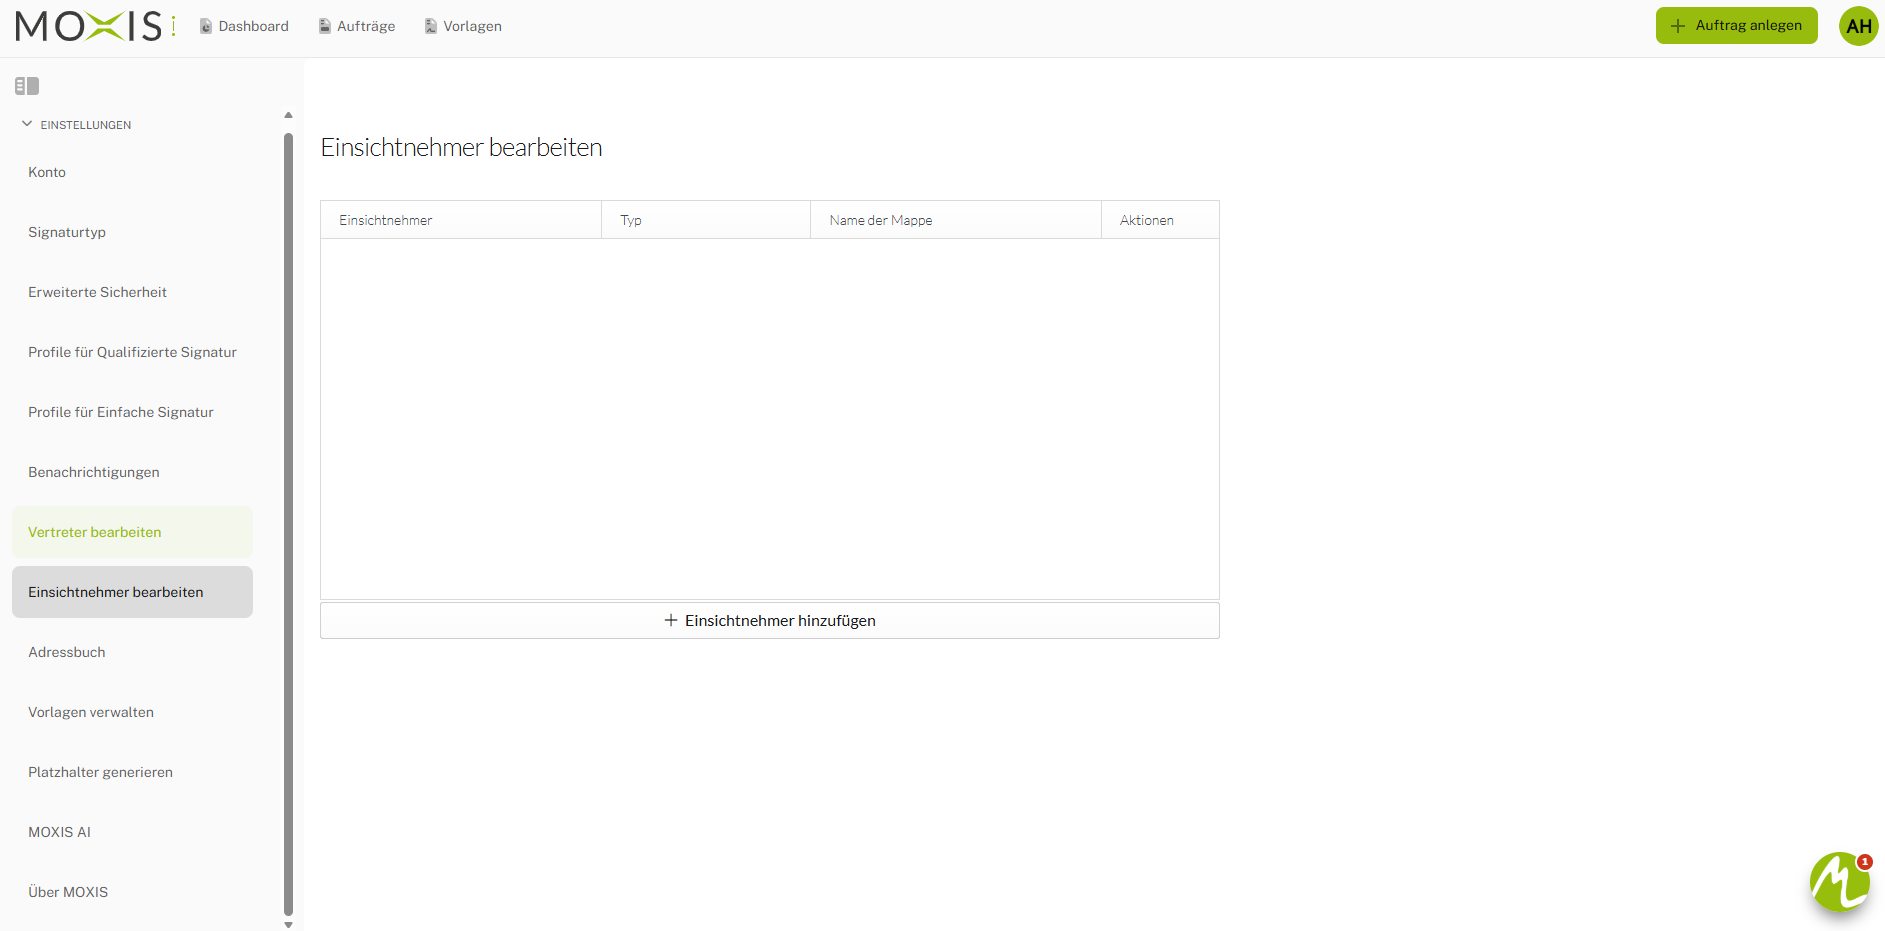Click the Dashboard icon in the top bar
Image resolution: width=1885 pixels, height=931 pixels.
tap(206, 26)
